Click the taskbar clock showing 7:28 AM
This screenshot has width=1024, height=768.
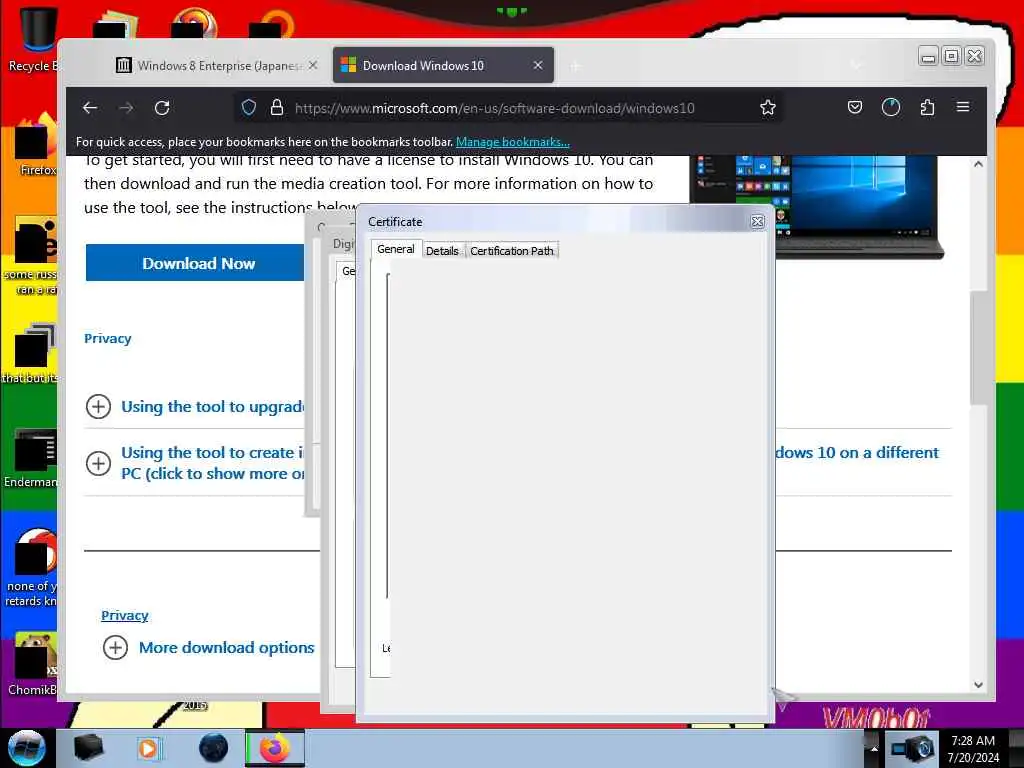(x=973, y=748)
